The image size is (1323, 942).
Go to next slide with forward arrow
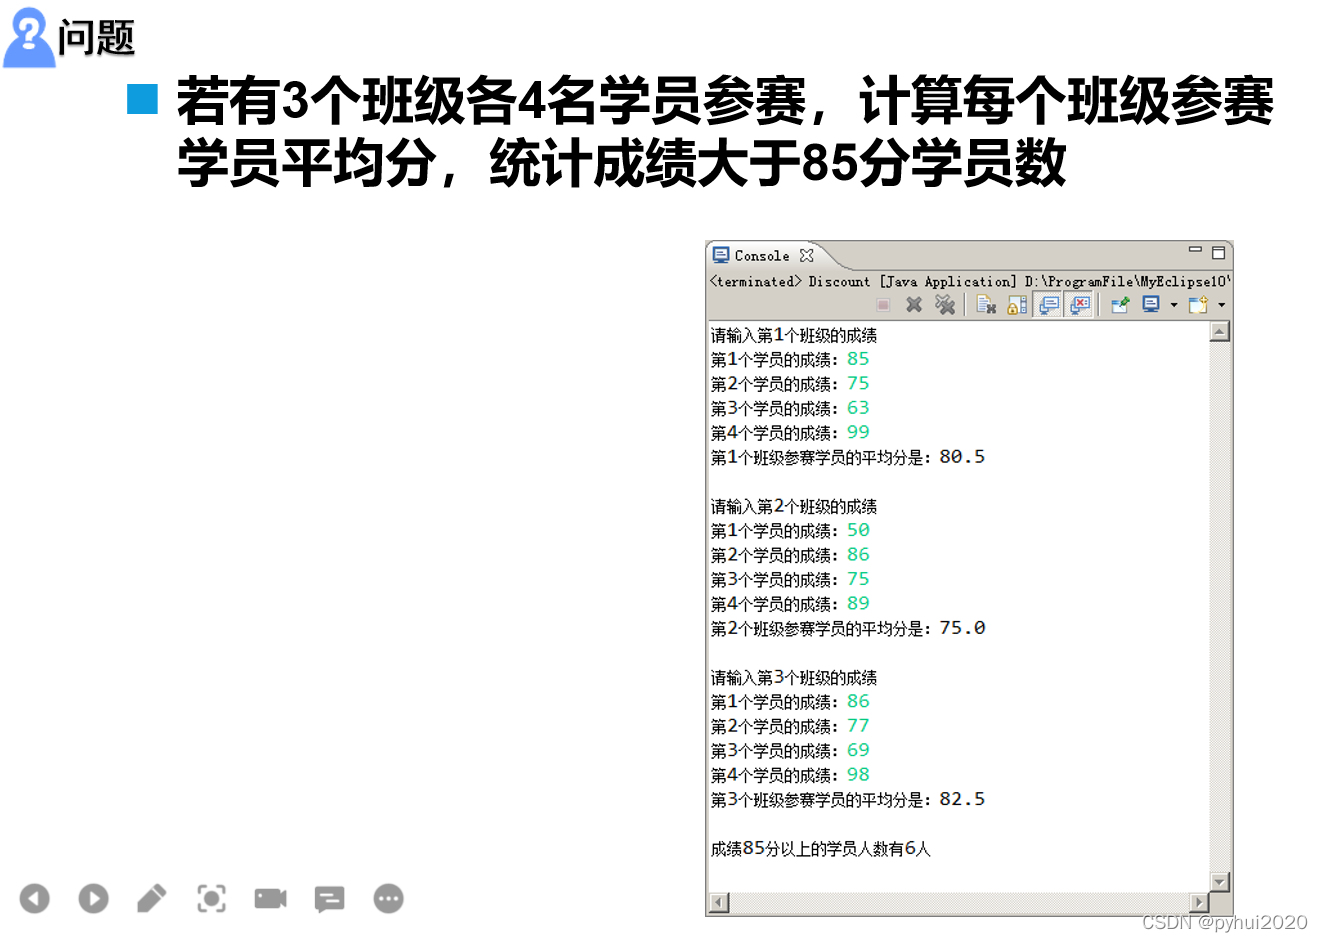pos(93,898)
